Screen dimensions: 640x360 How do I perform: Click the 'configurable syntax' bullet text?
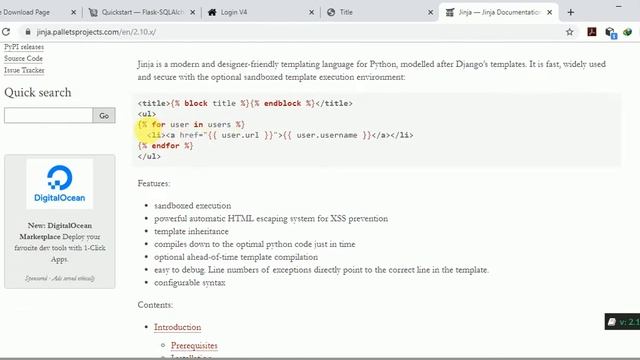click(x=190, y=283)
